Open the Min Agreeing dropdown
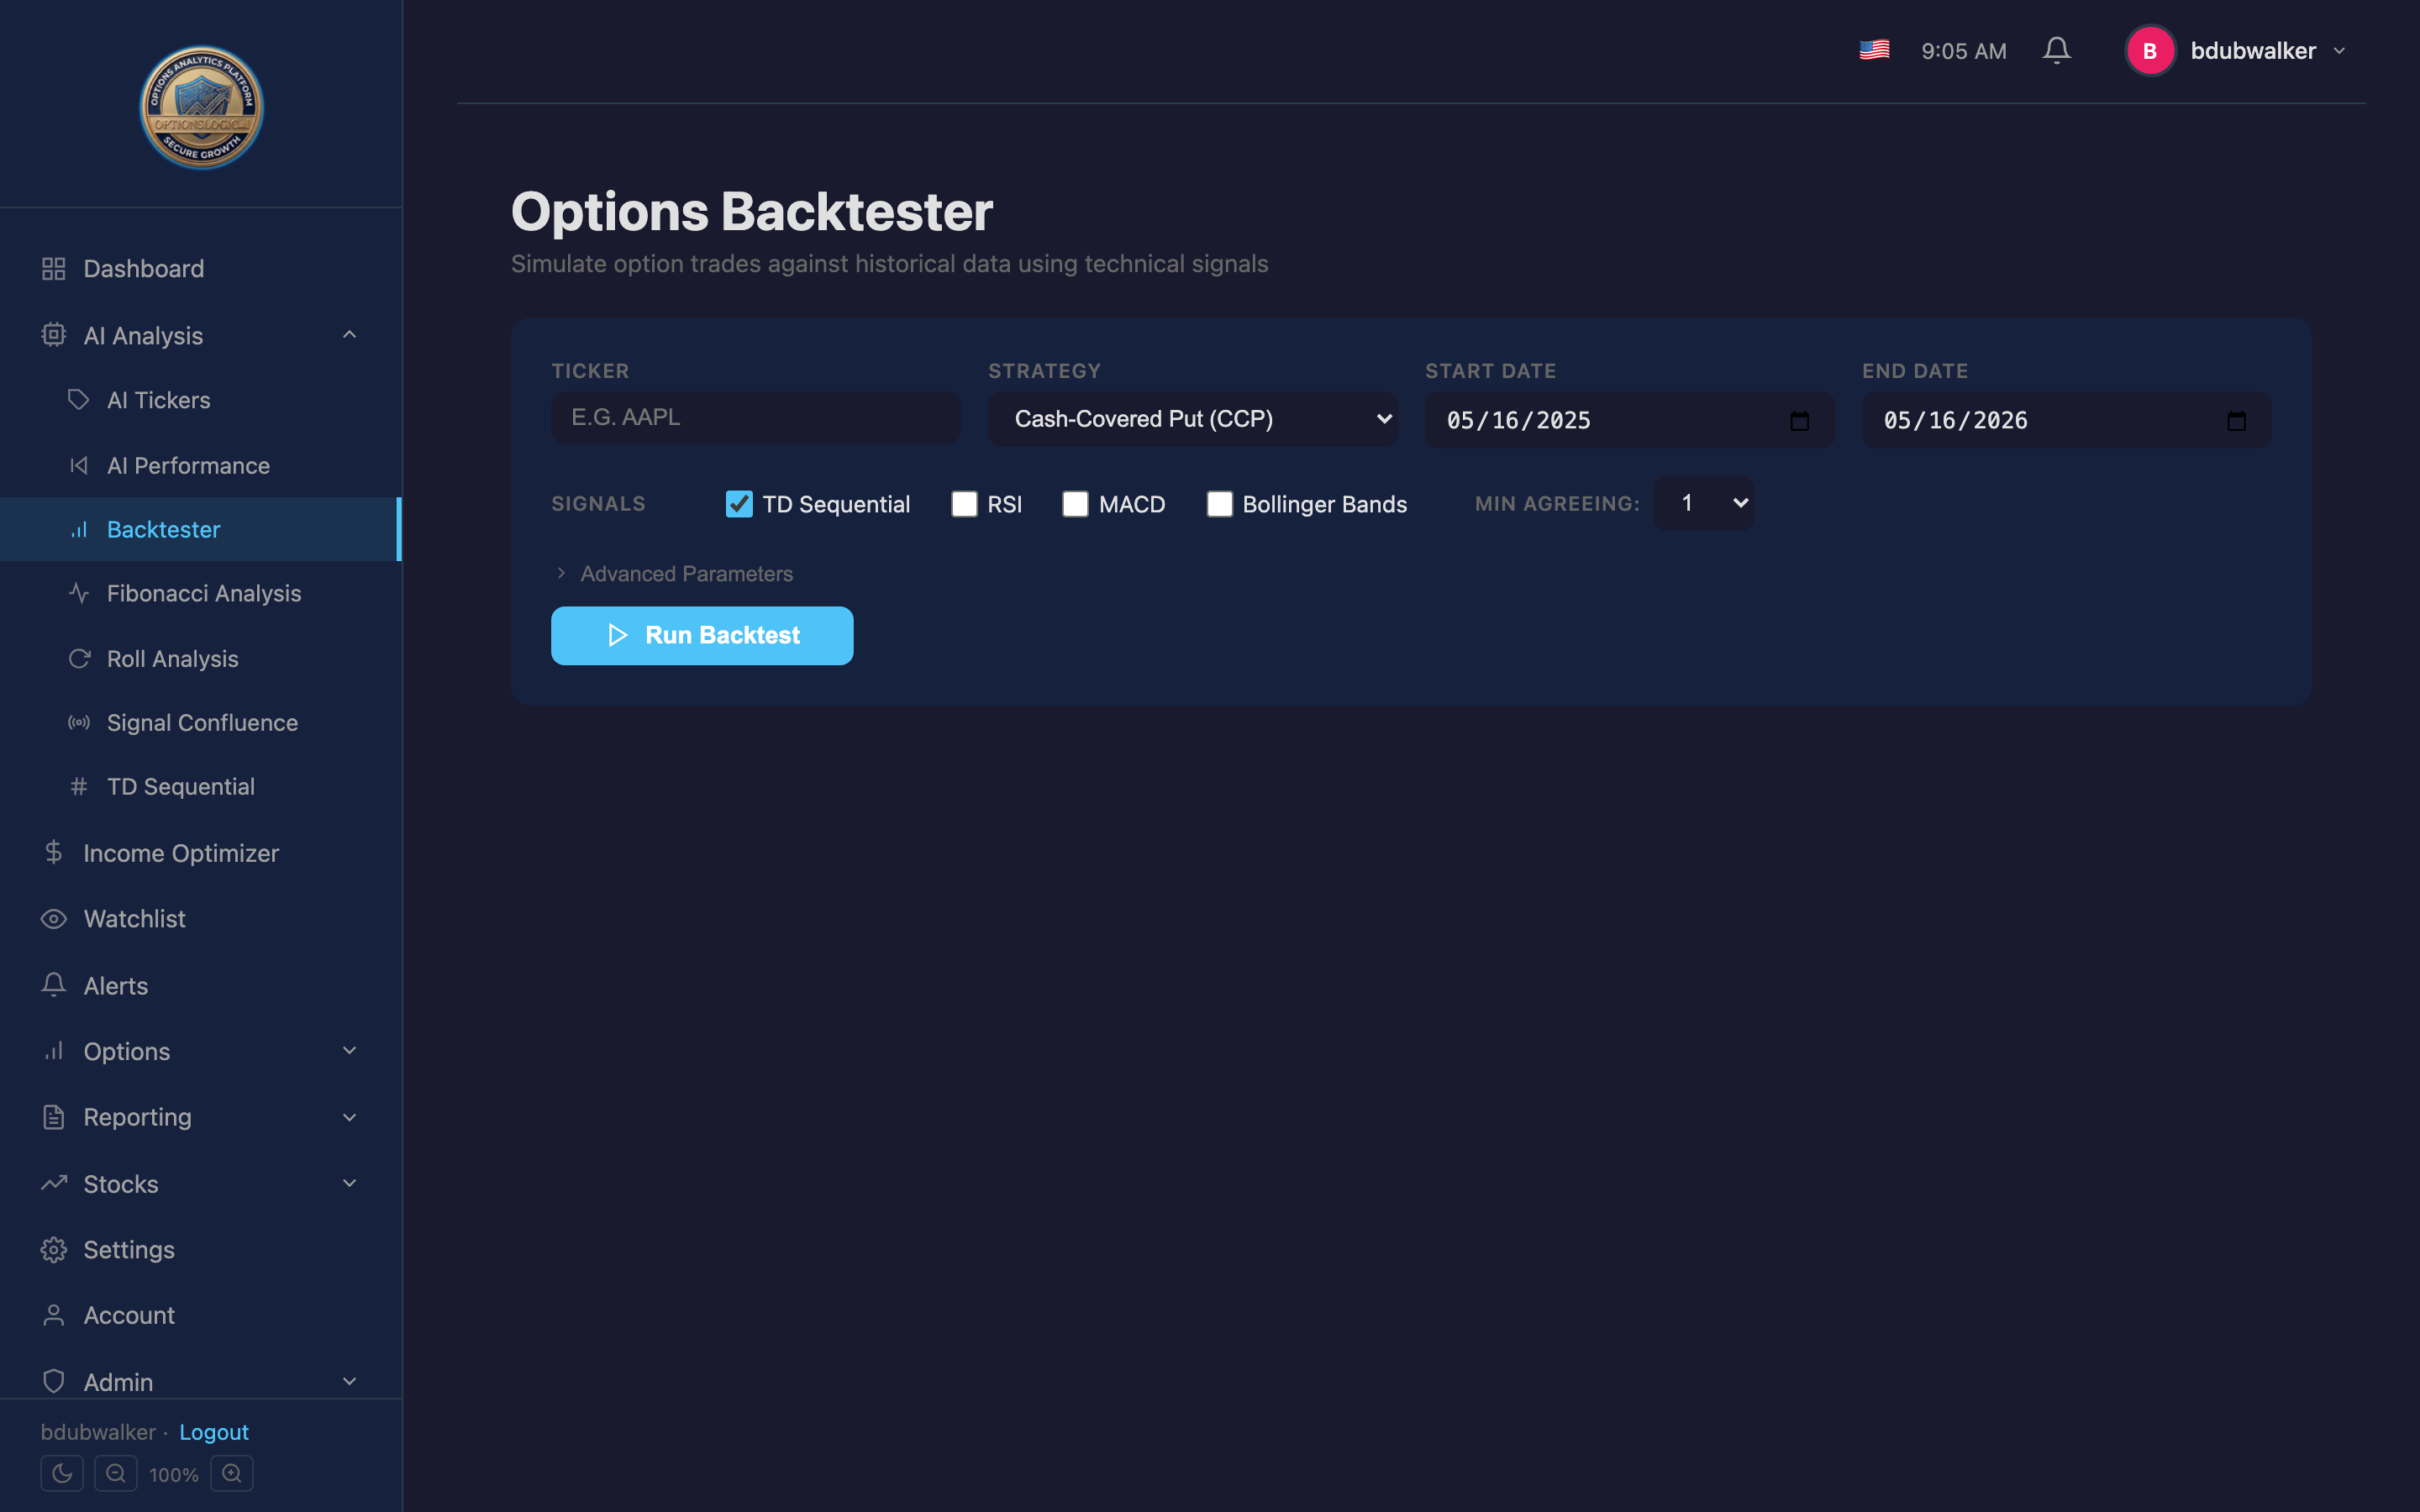This screenshot has height=1512, width=2420. pos(1703,503)
